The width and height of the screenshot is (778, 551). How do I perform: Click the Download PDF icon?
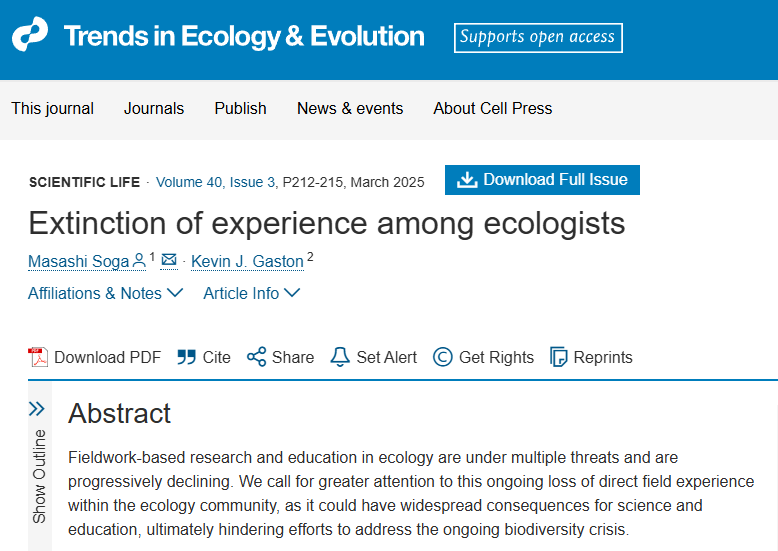38,357
